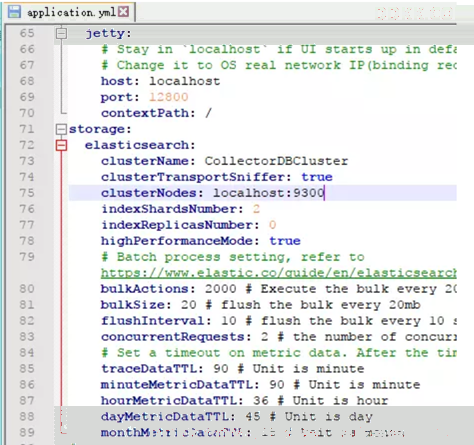Click the 'concurrentRequests: 2' text

pyautogui.click(x=185, y=337)
